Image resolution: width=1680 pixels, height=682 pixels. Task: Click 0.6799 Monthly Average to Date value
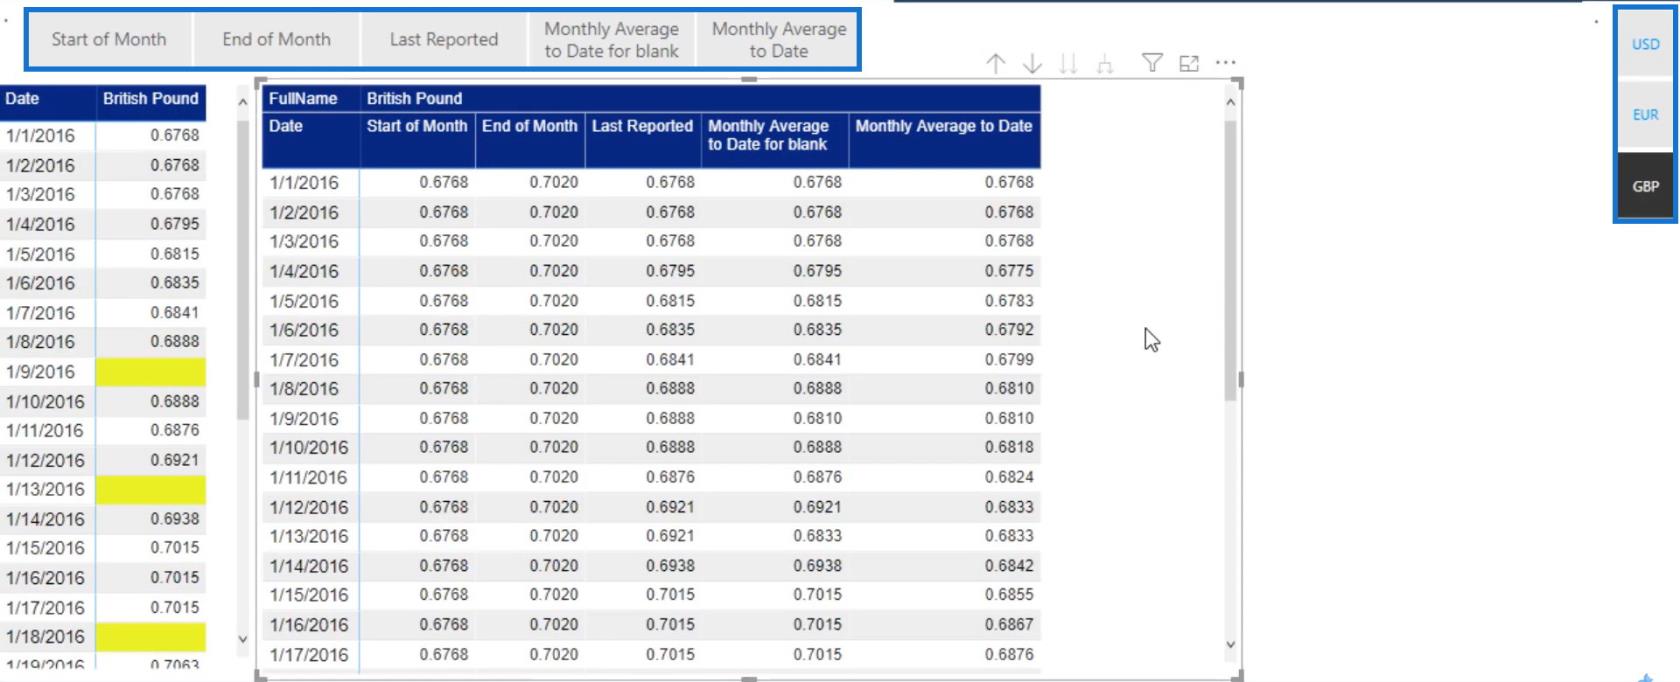click(1009, 360)
